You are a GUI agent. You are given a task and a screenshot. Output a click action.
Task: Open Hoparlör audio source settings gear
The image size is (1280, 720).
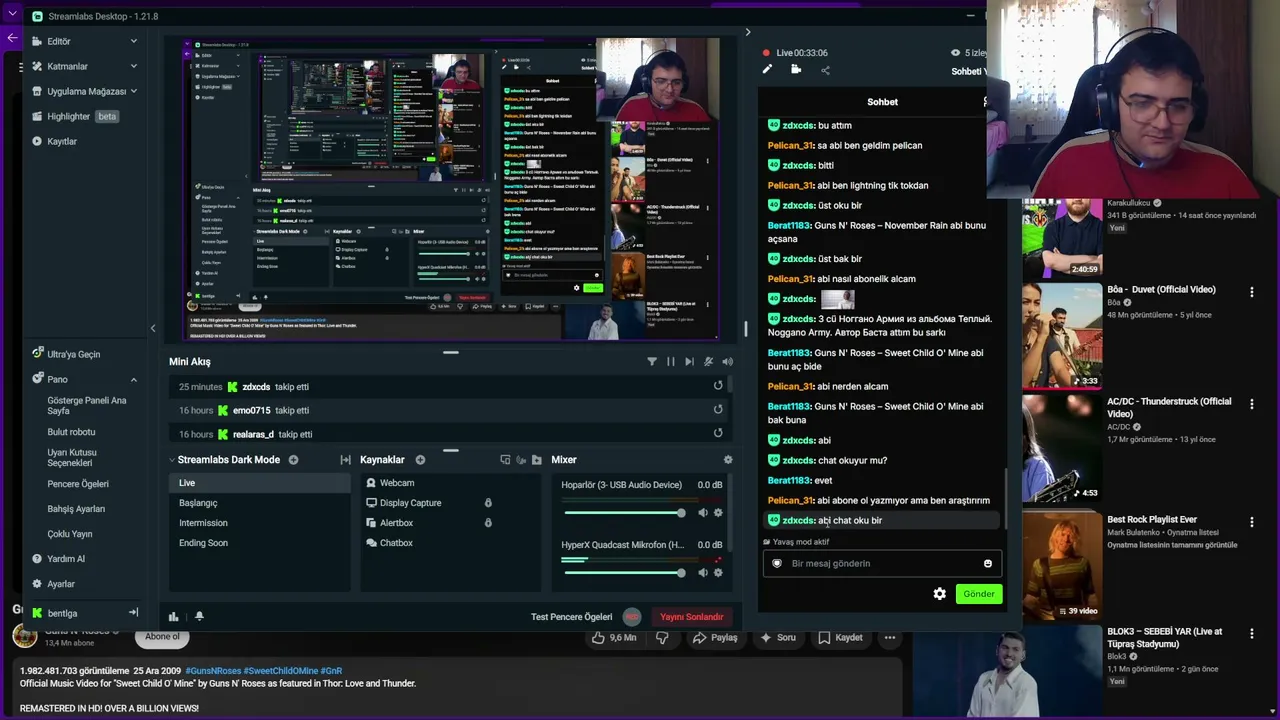coord(718,513)
